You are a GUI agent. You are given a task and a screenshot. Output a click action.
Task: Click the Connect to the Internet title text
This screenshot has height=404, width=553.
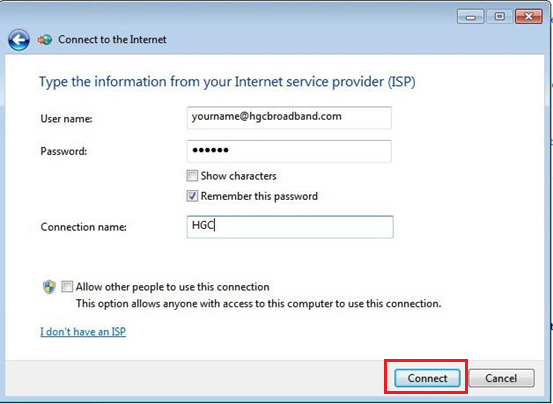pos(112,39)
